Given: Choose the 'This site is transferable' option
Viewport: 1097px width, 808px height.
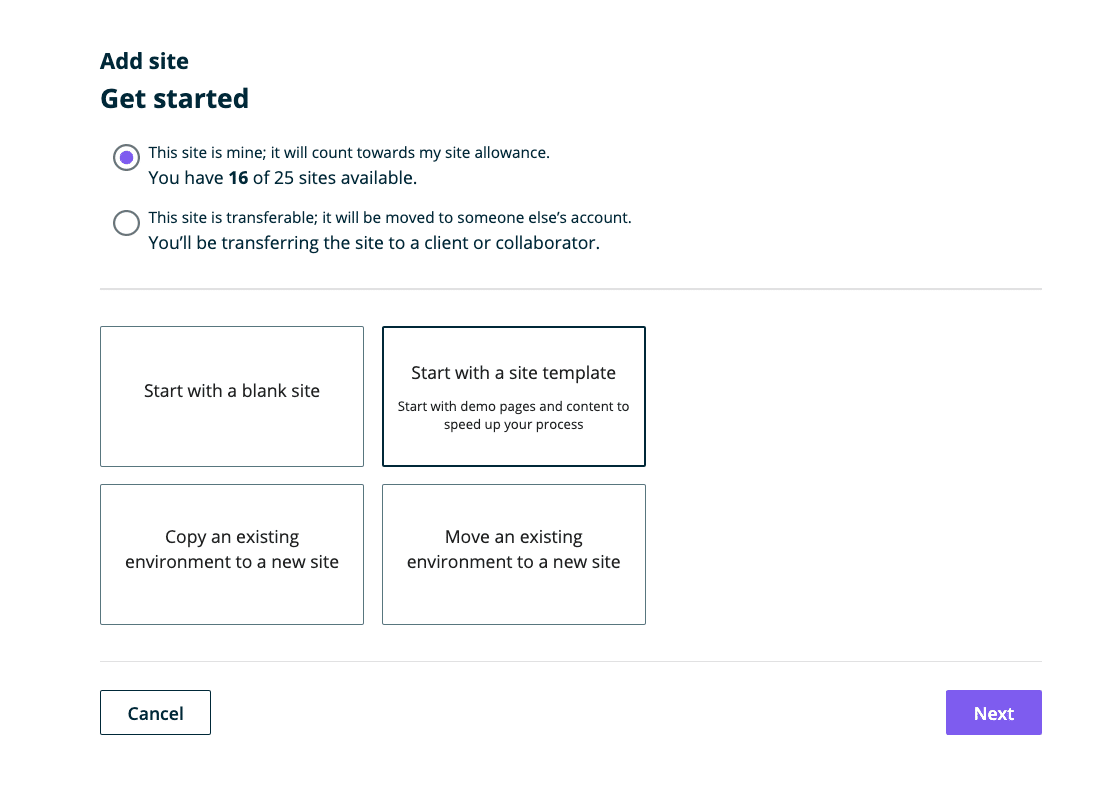Looking at the screenshot, I should click(126, 222).
